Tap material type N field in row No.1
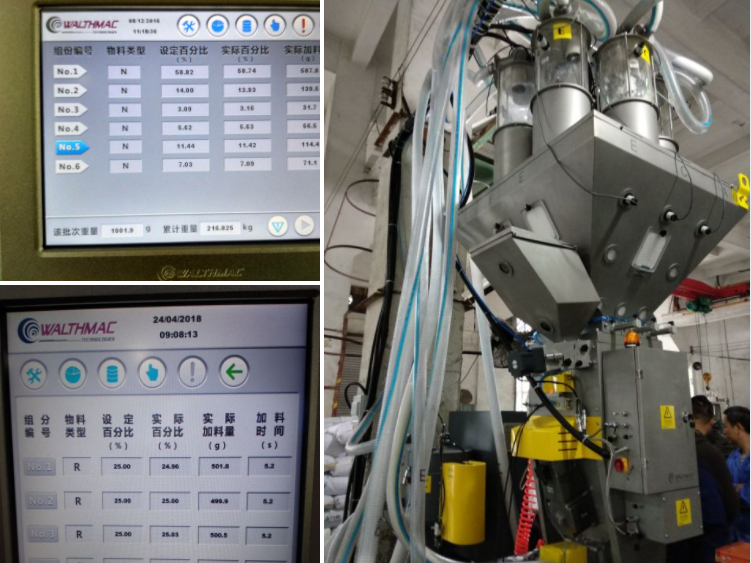The image size is (751, 563). [124, 72]
